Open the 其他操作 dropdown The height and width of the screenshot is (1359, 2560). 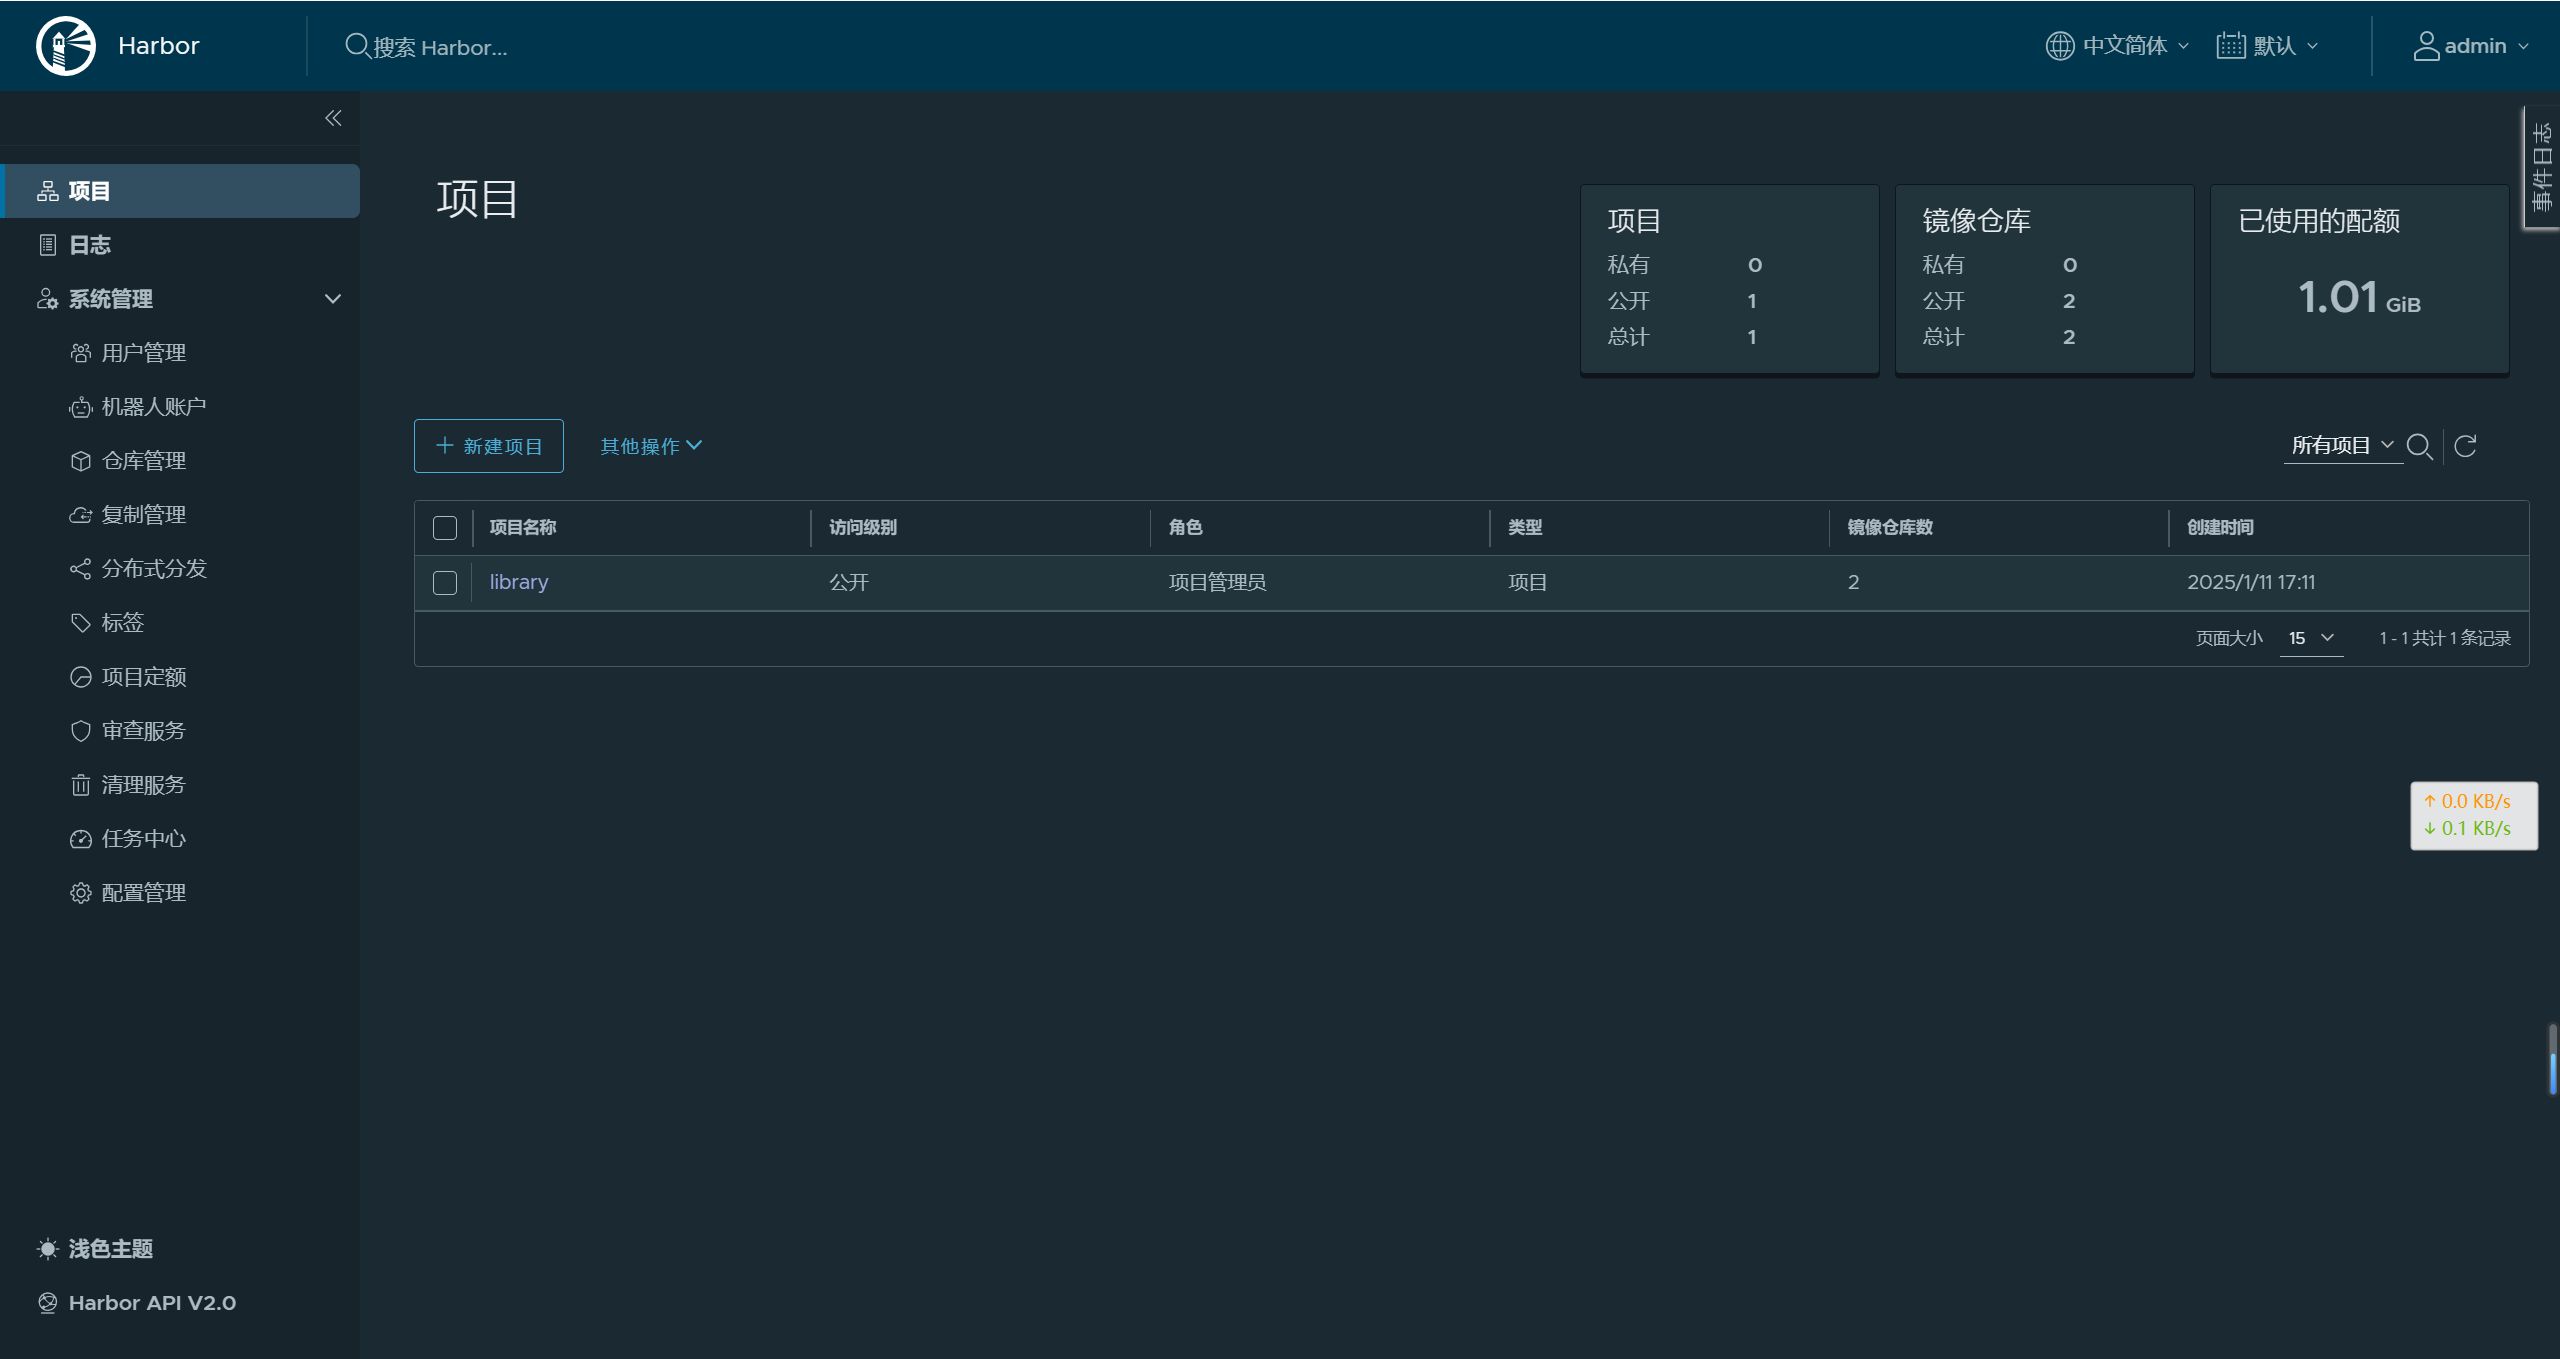coord(651,446)
